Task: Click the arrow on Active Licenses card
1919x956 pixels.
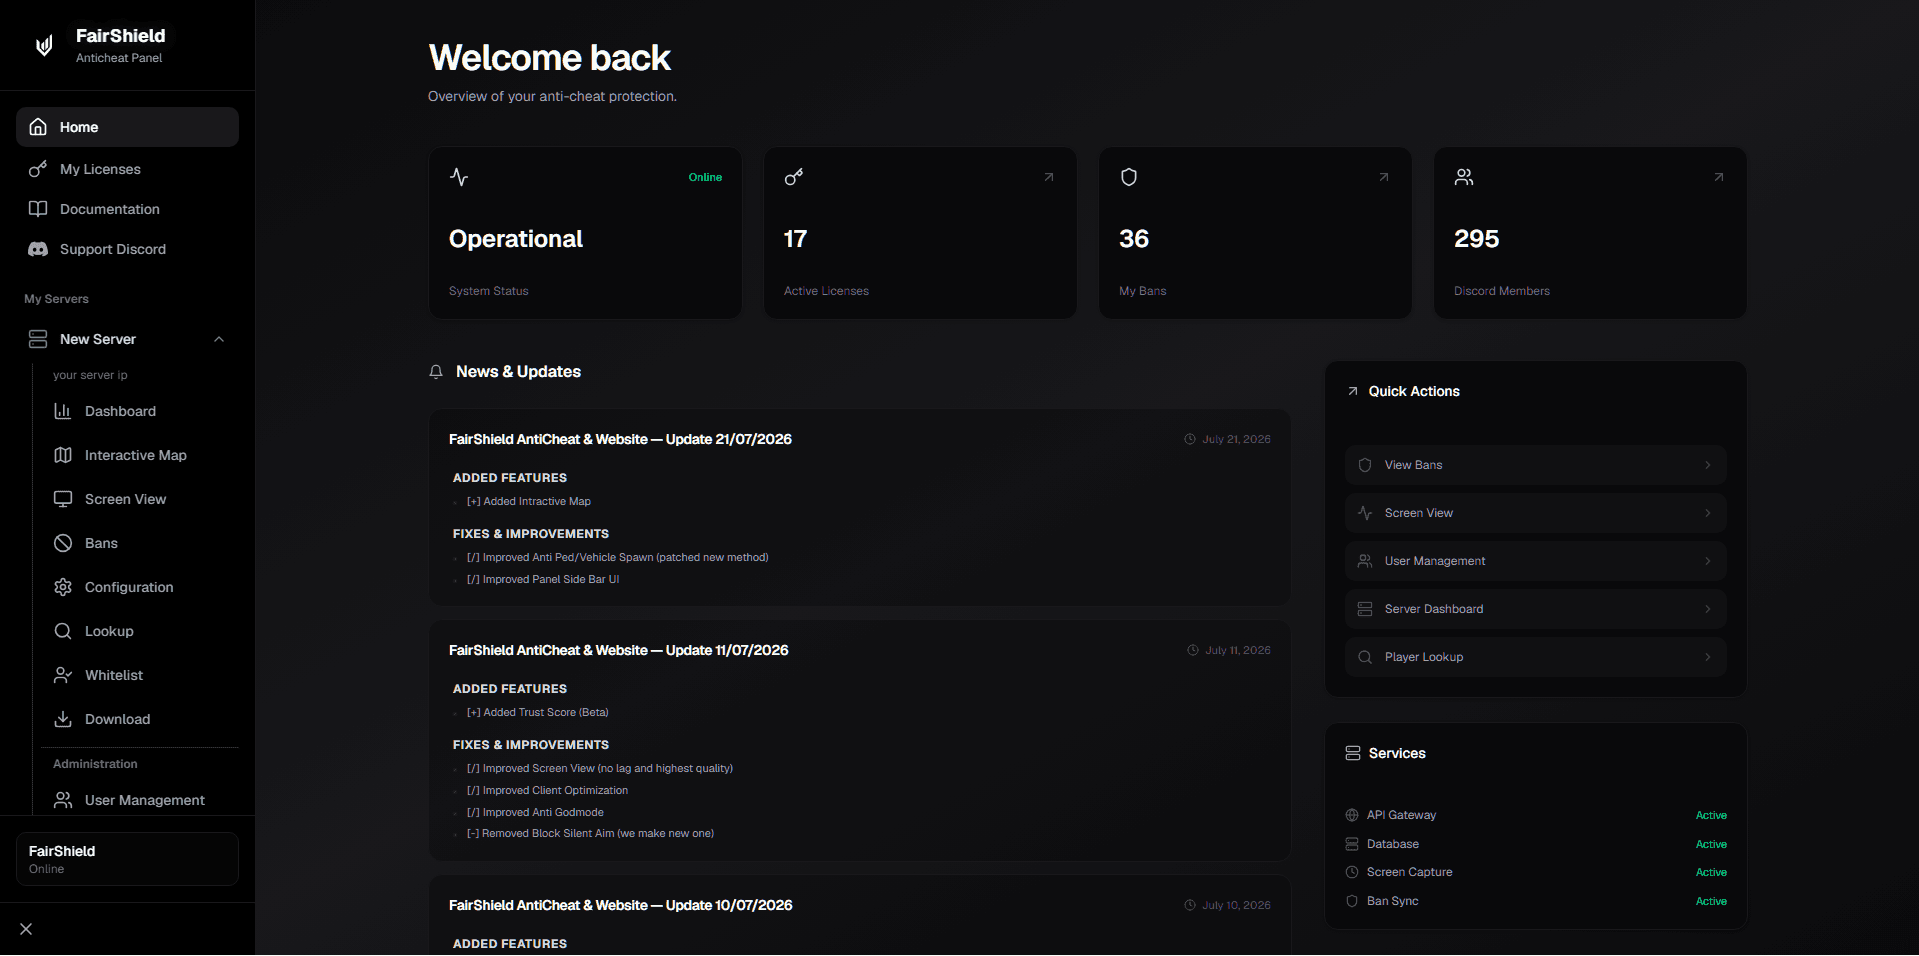Action: (1049, 177)
